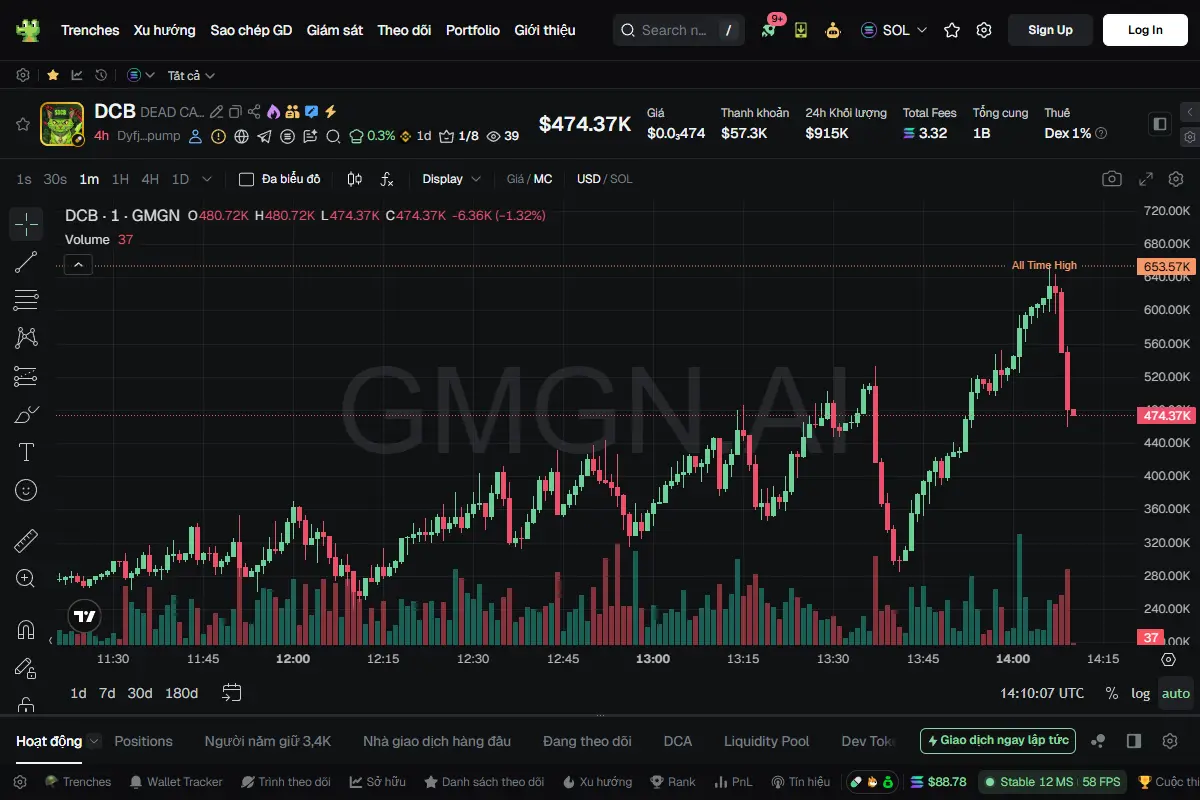Focus the token search field

[680, 30]
